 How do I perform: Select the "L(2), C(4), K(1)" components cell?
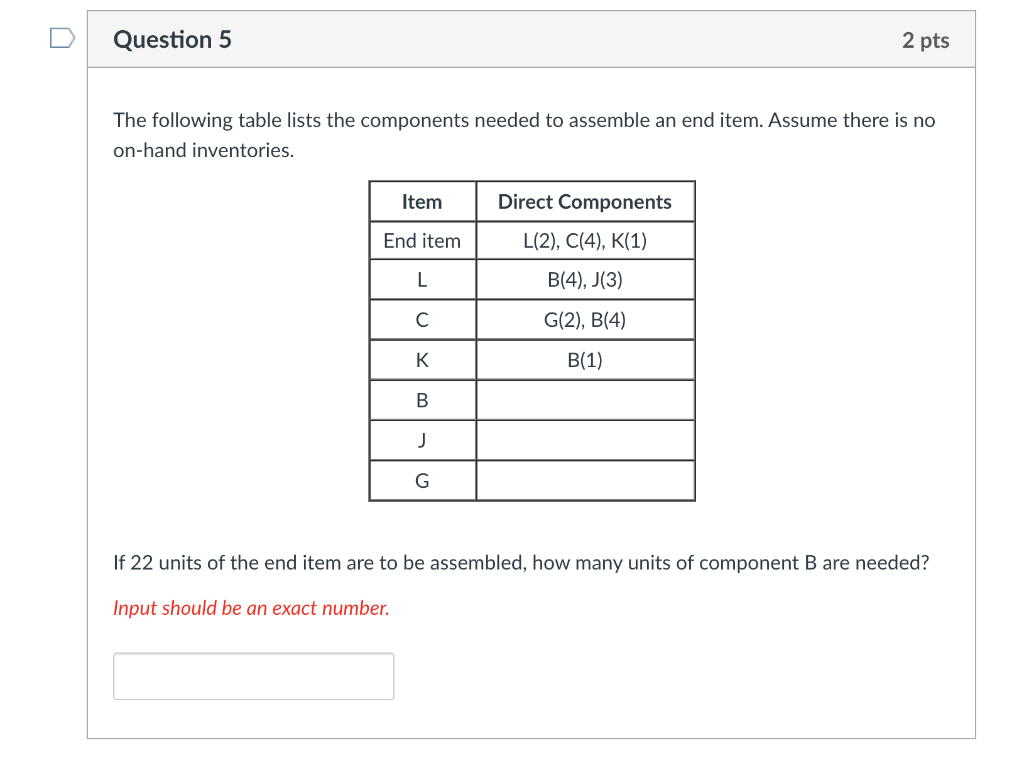click(x=585, y=240)
